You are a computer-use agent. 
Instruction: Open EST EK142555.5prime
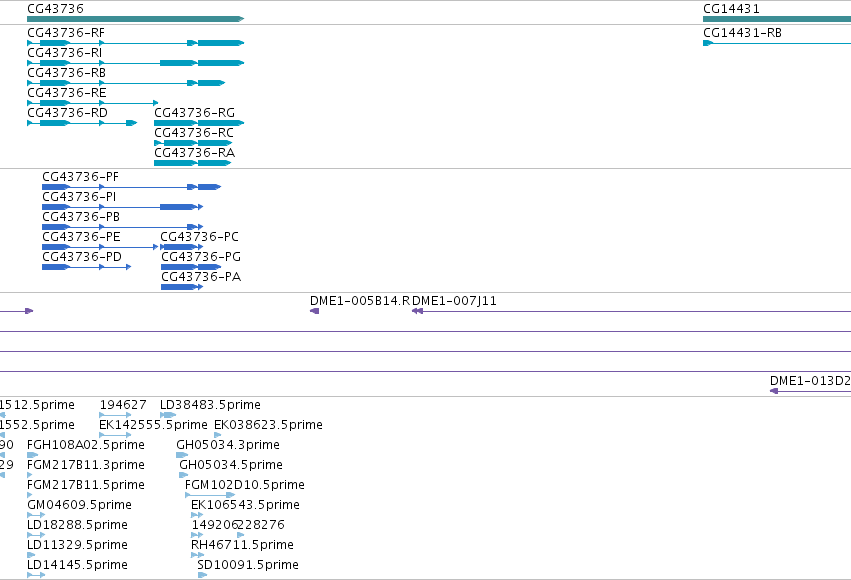(115, 436)
